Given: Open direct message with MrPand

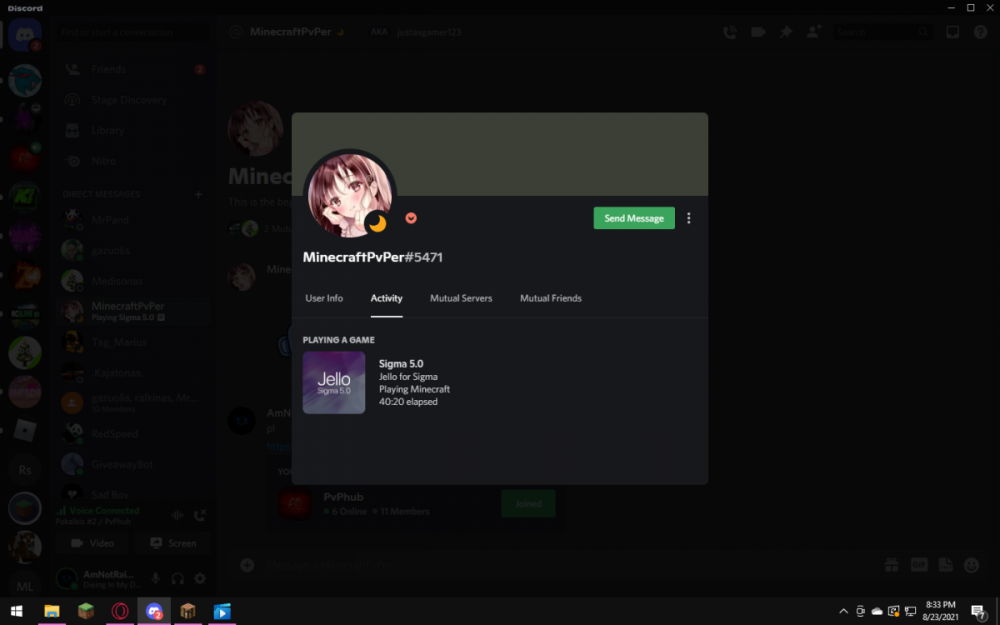Looking at the screenshot, I should (133, 219).
